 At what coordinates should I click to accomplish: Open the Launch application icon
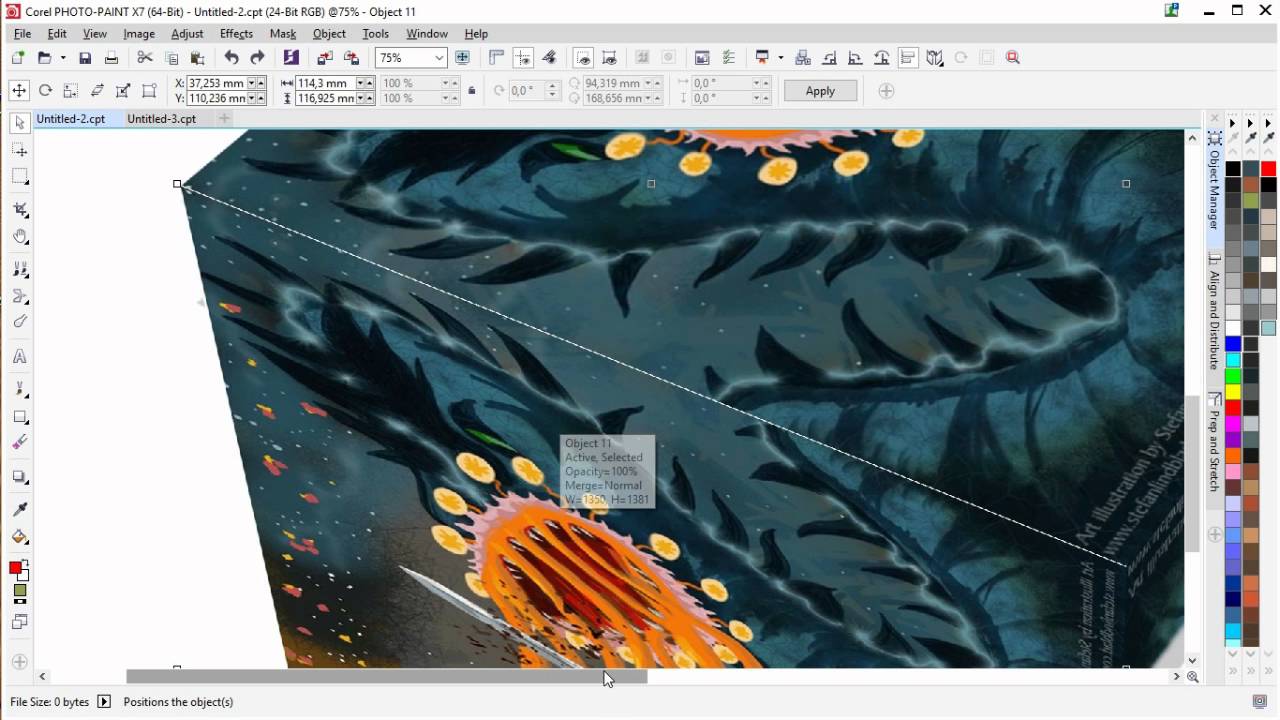pos(291,57)
